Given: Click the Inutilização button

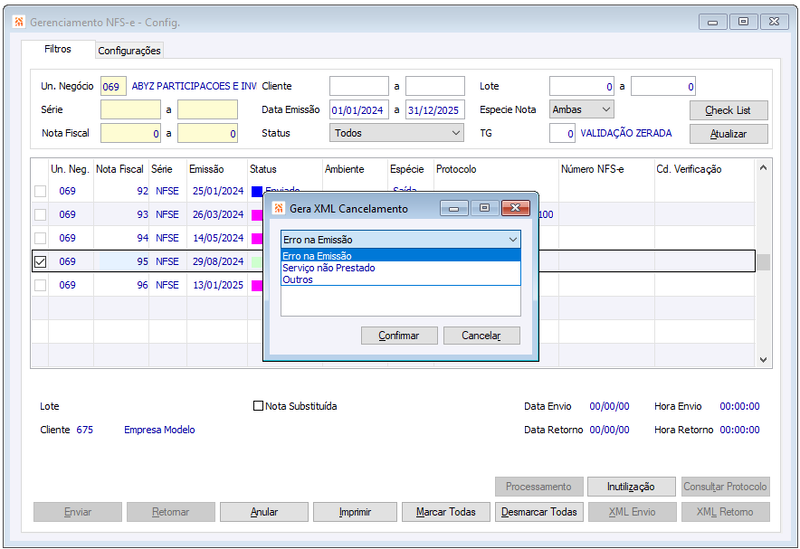Looking at the screenshot, I should 631,487.
